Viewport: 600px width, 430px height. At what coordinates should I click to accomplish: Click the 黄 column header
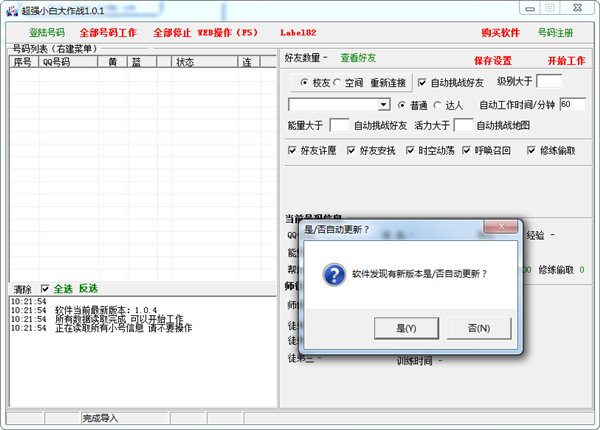pos(112,62)
